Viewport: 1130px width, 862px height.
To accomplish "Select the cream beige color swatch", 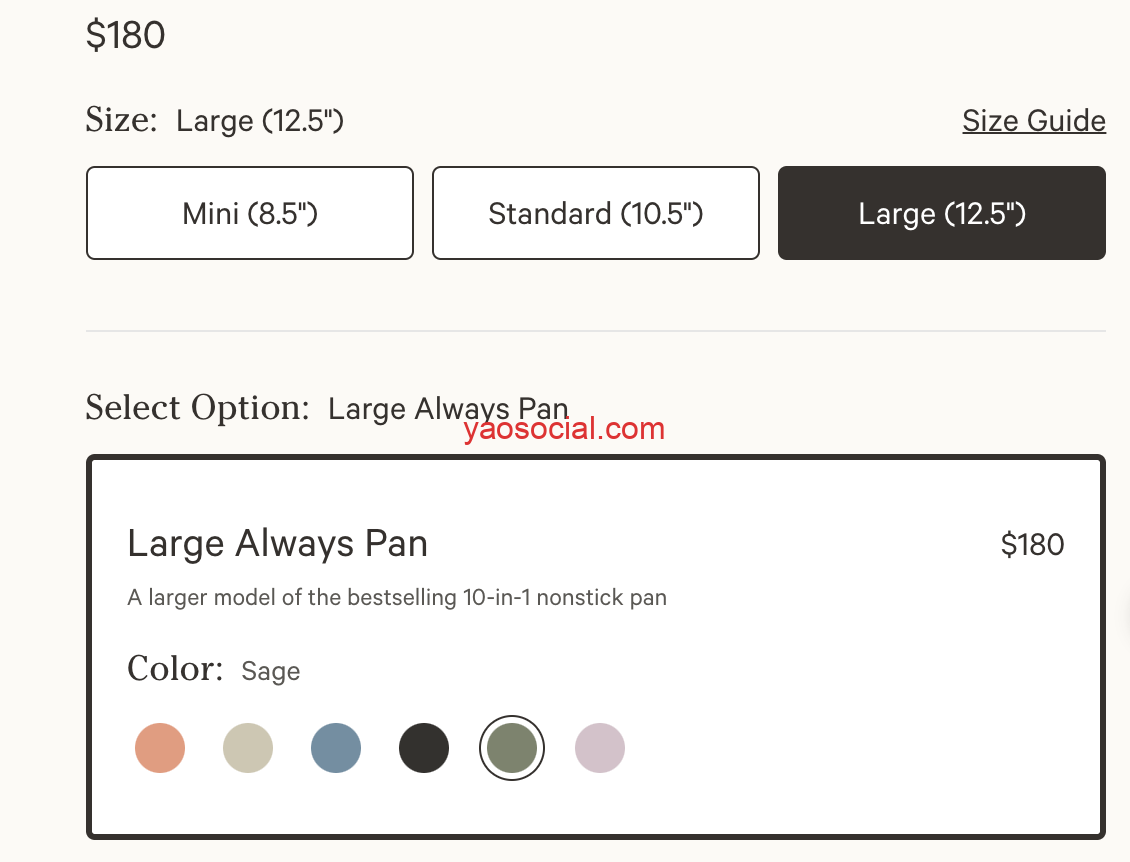I will (x=248, y=748).
